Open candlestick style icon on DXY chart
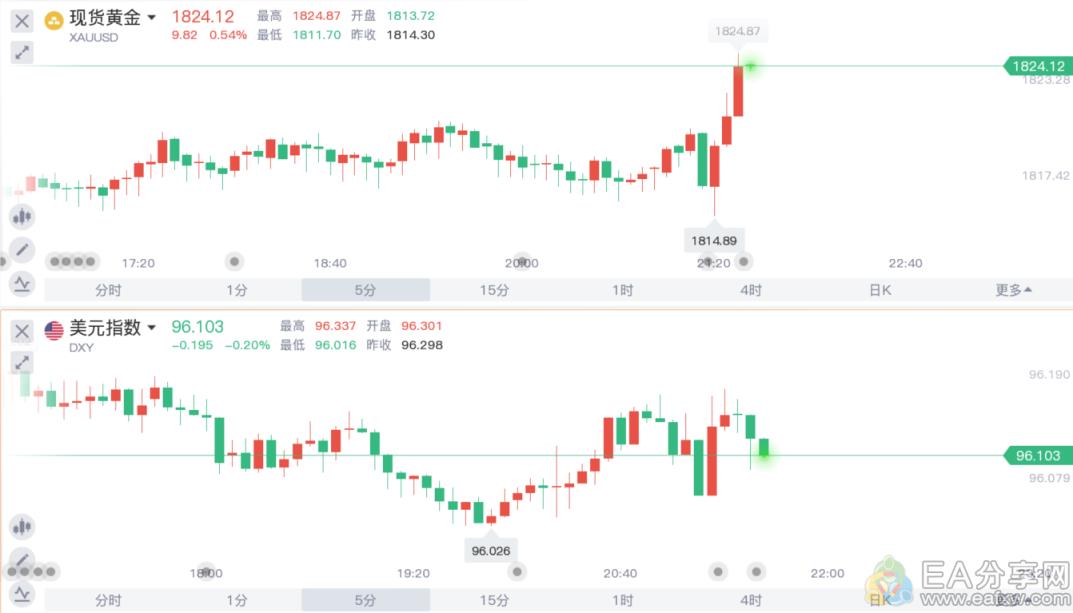This screenshot has height=613, width=1073. click(22, 527)
